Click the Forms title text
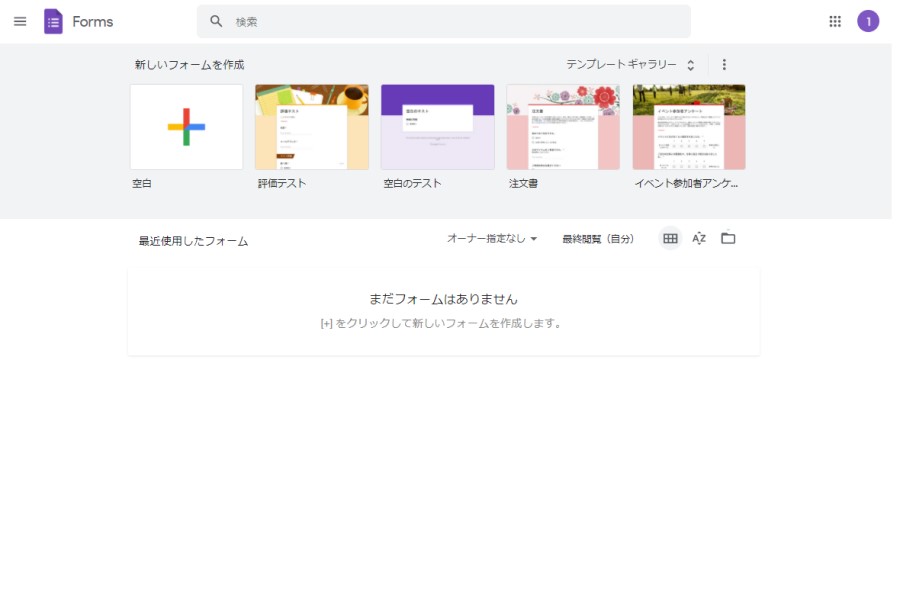This screenshot has height=600, width=900. click(93, 21)
